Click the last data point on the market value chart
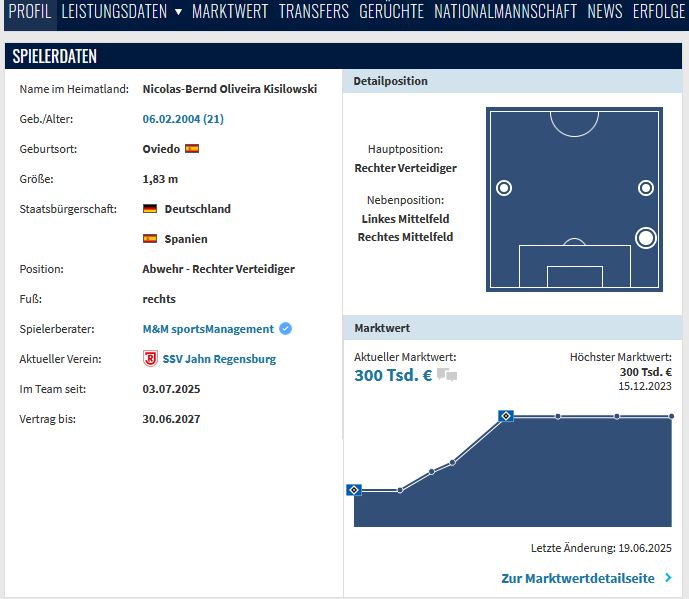The height and width of the screenshot is (599, 689). [x=671, y=416]
